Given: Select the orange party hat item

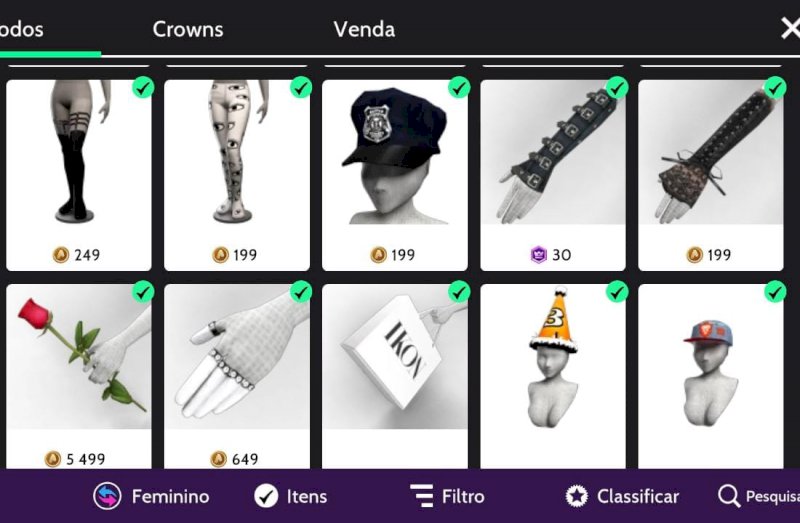Looking at the screenshot, I should coord(553,376).
